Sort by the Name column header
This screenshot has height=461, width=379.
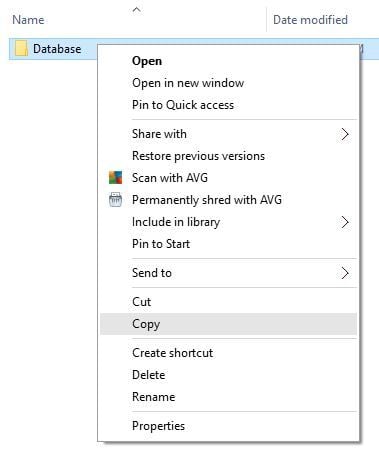pyautogui.click(x=28, y=20)
